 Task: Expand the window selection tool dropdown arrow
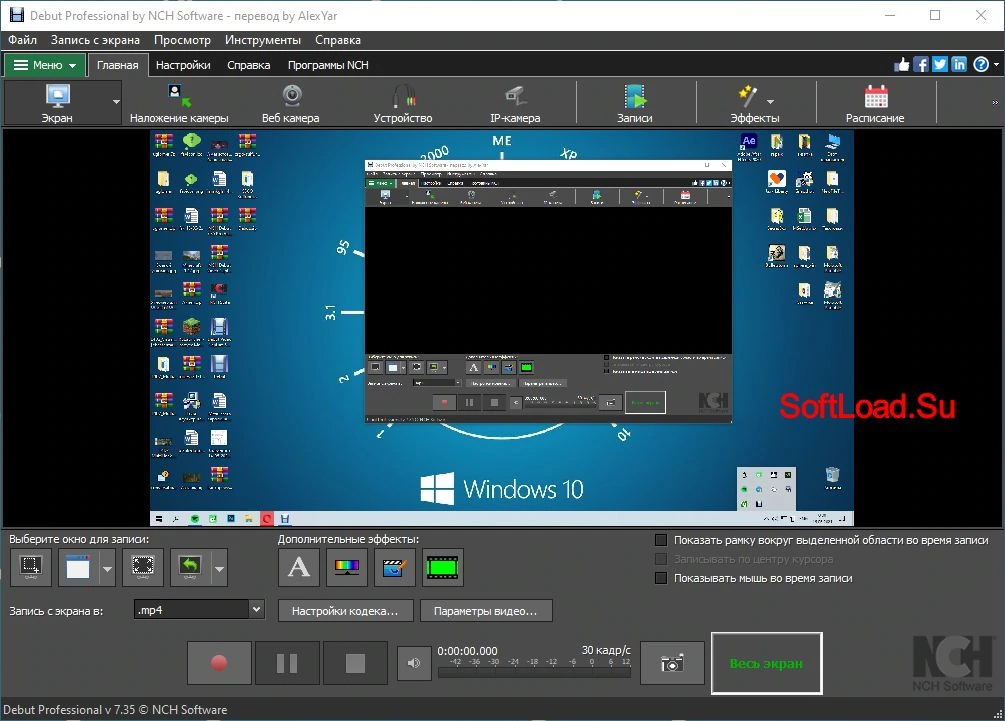[107, 568]
